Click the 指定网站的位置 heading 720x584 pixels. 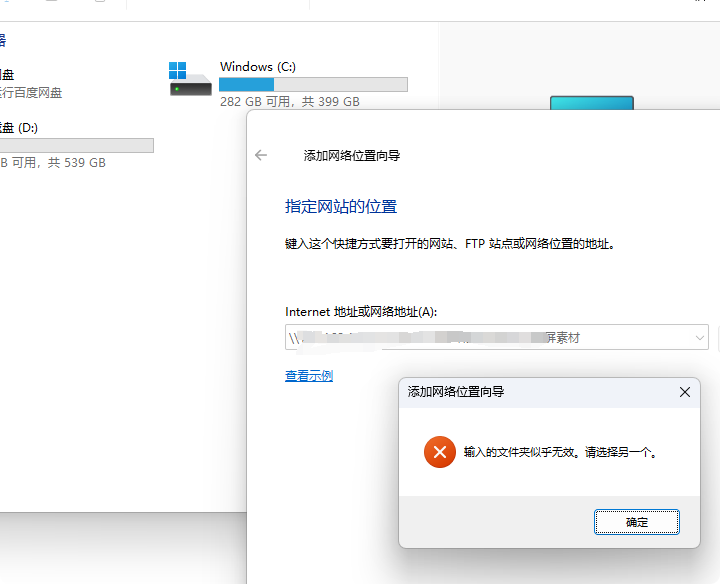(341, 206)
